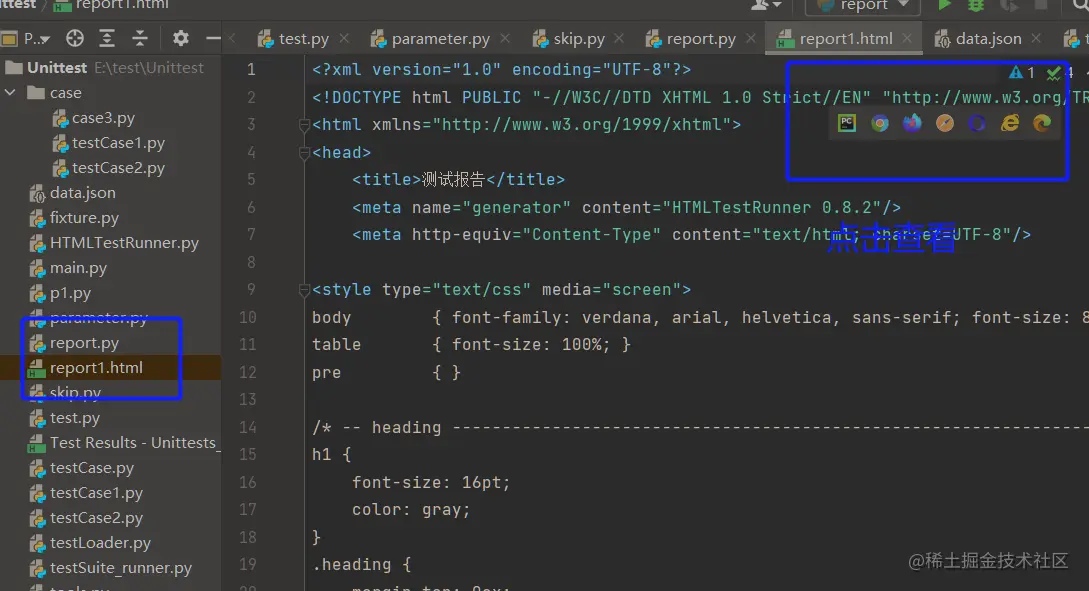Viewport: 1089px width, 591px height.
Task: Open report1.html in Safari browser
Action: 945,124
